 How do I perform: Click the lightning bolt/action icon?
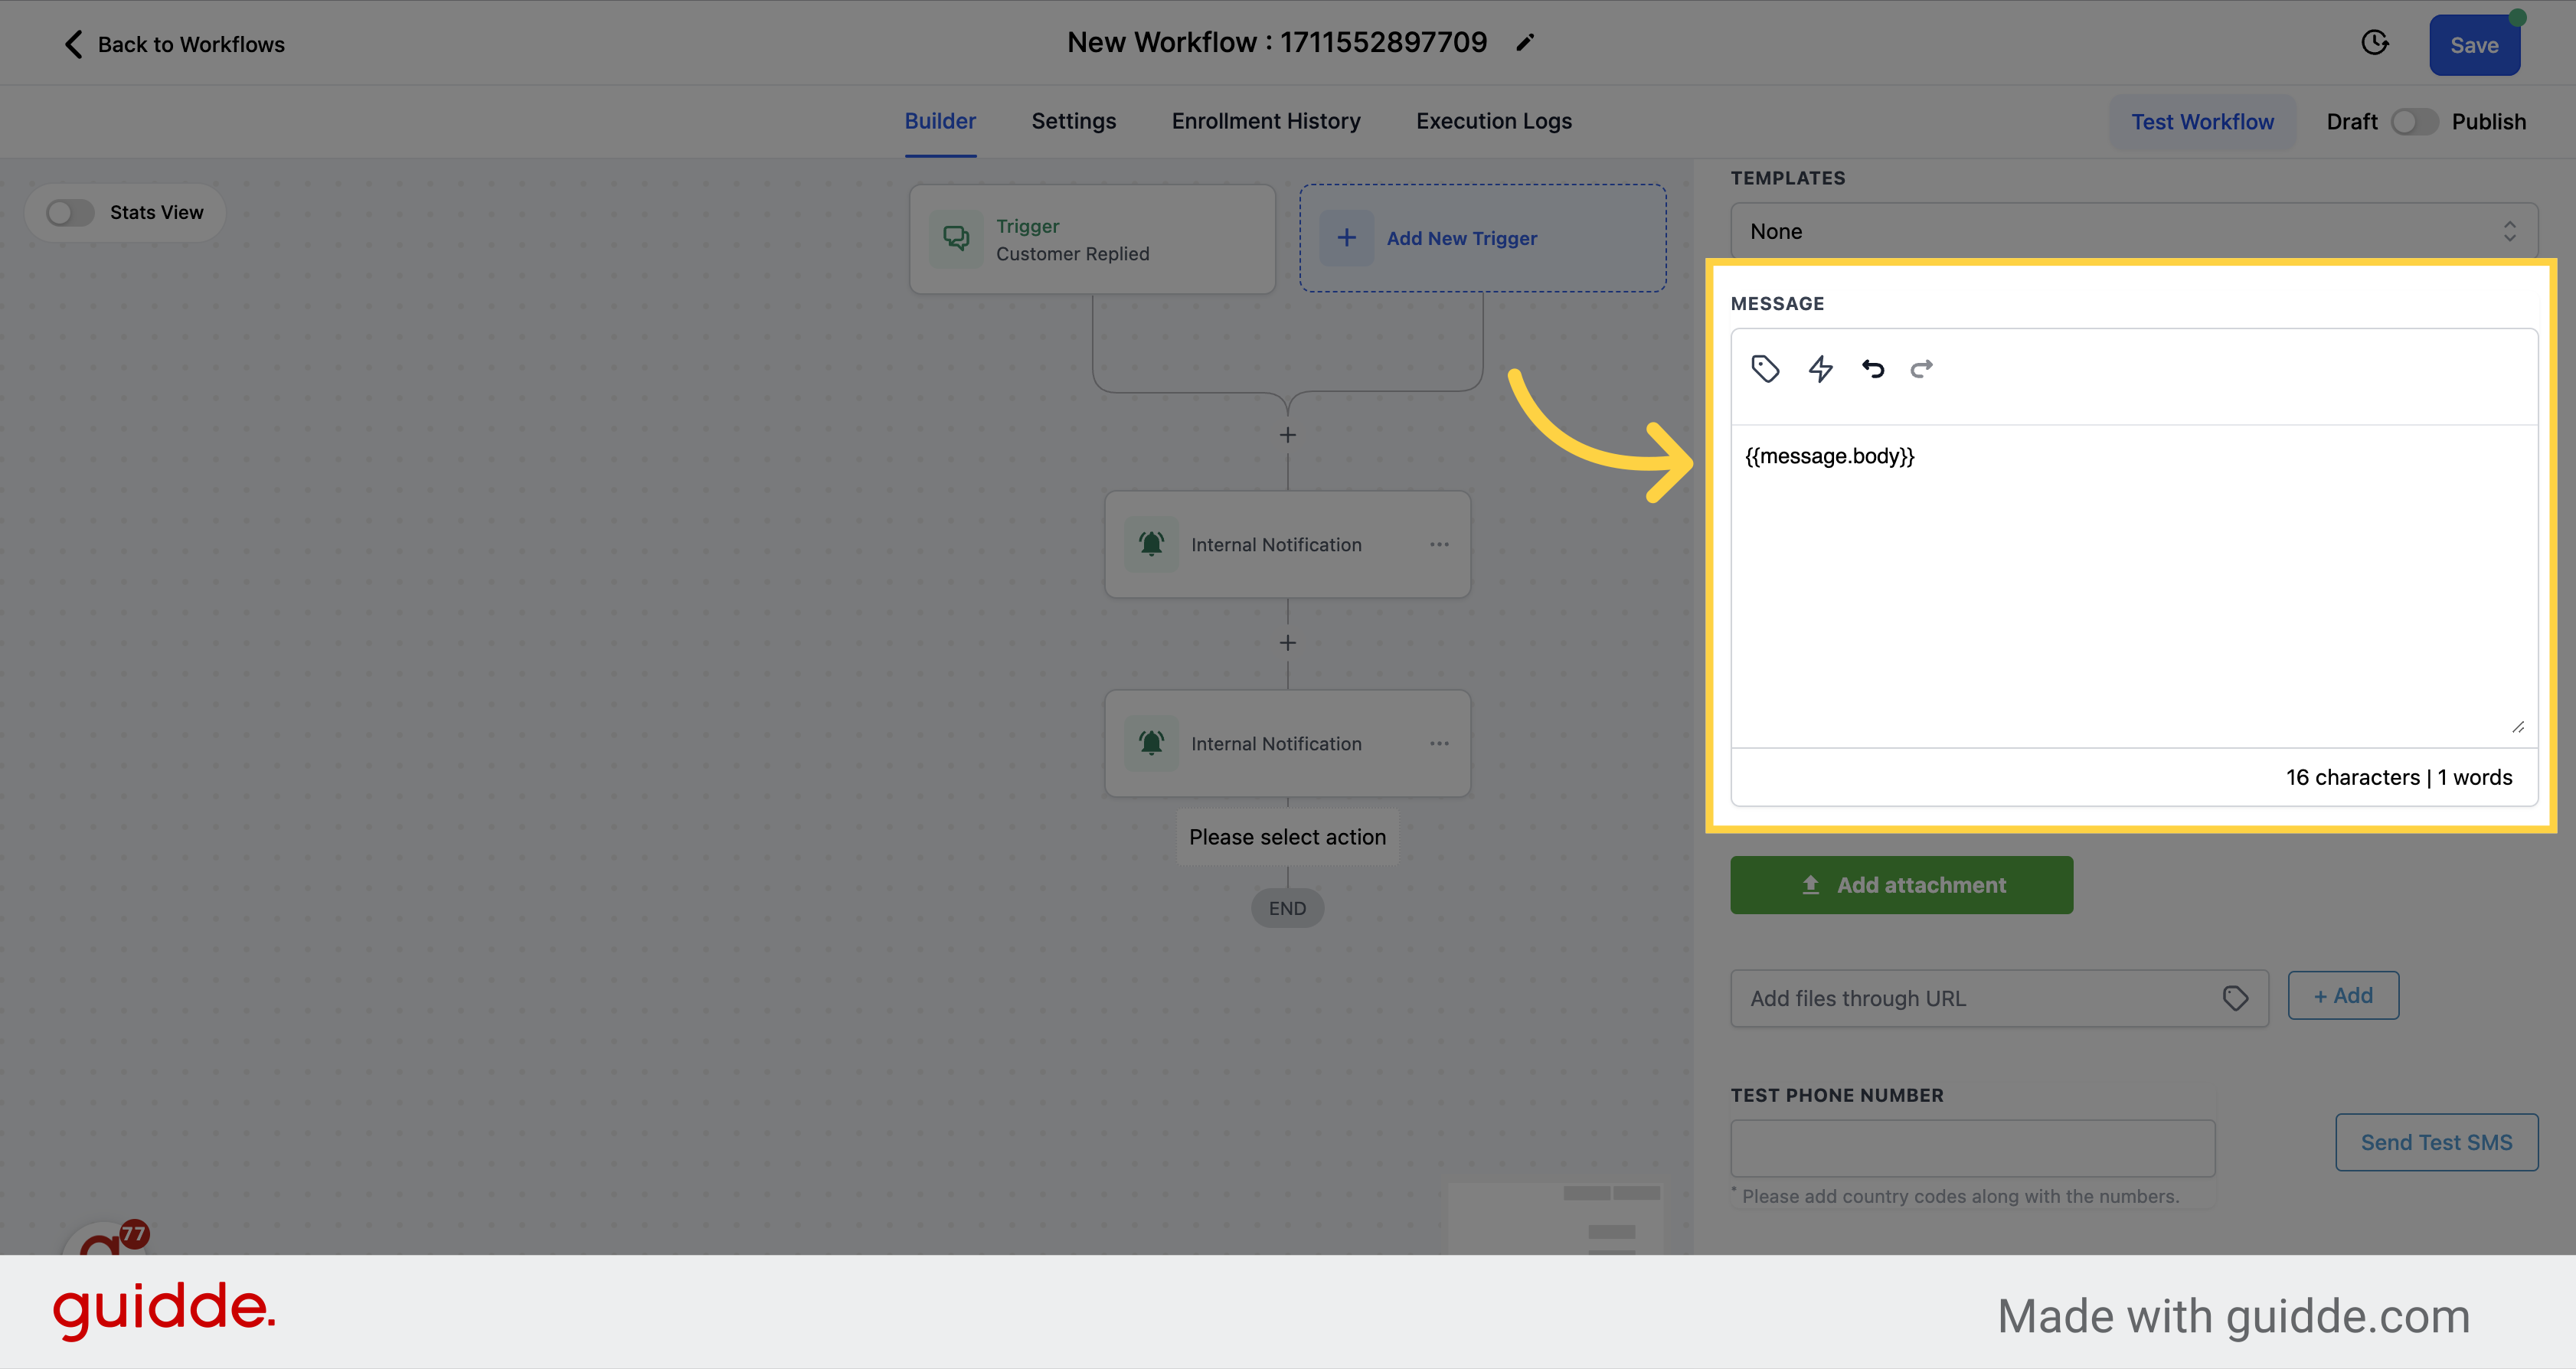pyautogui.click(x=1821, y=370)
